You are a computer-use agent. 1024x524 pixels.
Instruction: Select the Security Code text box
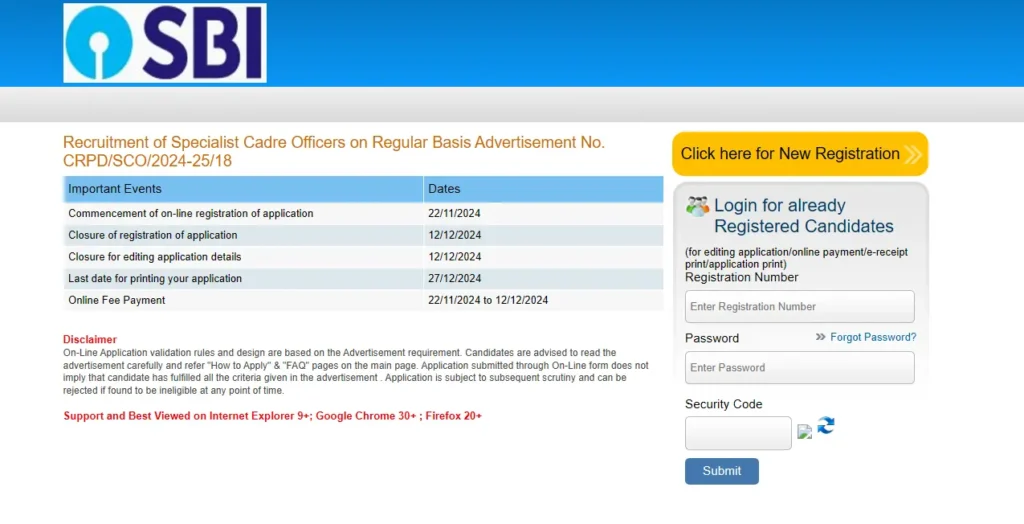click(x=738, y=433)
